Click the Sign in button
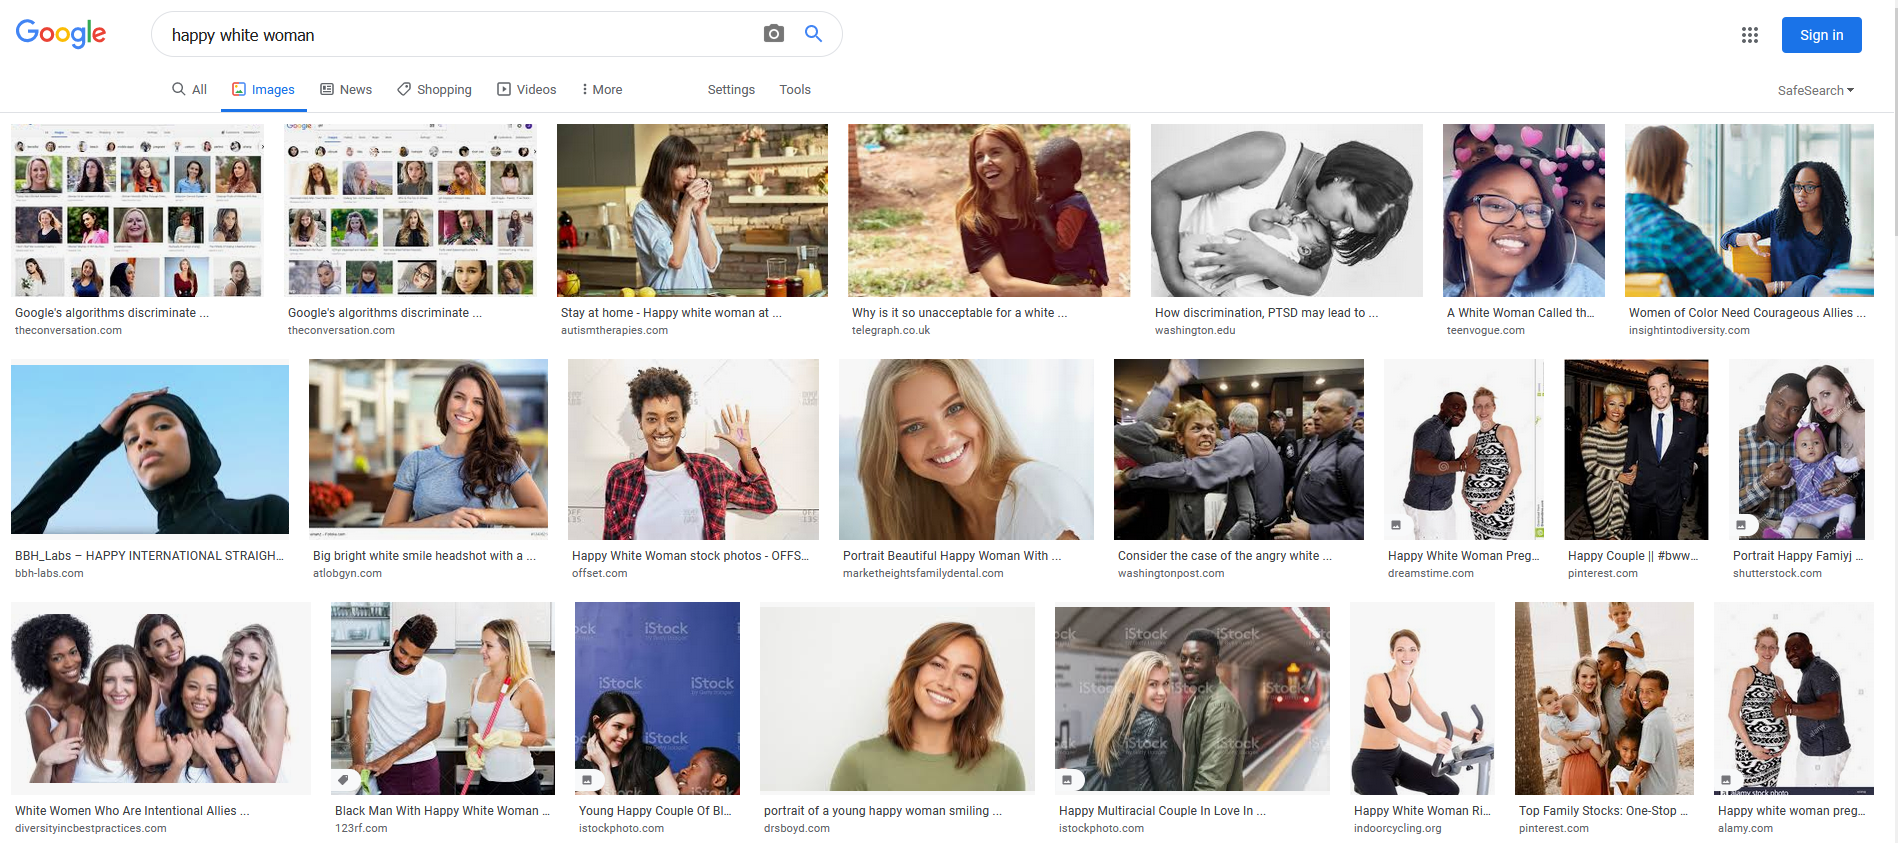Screen dimensions: 1898x843 1821,35
